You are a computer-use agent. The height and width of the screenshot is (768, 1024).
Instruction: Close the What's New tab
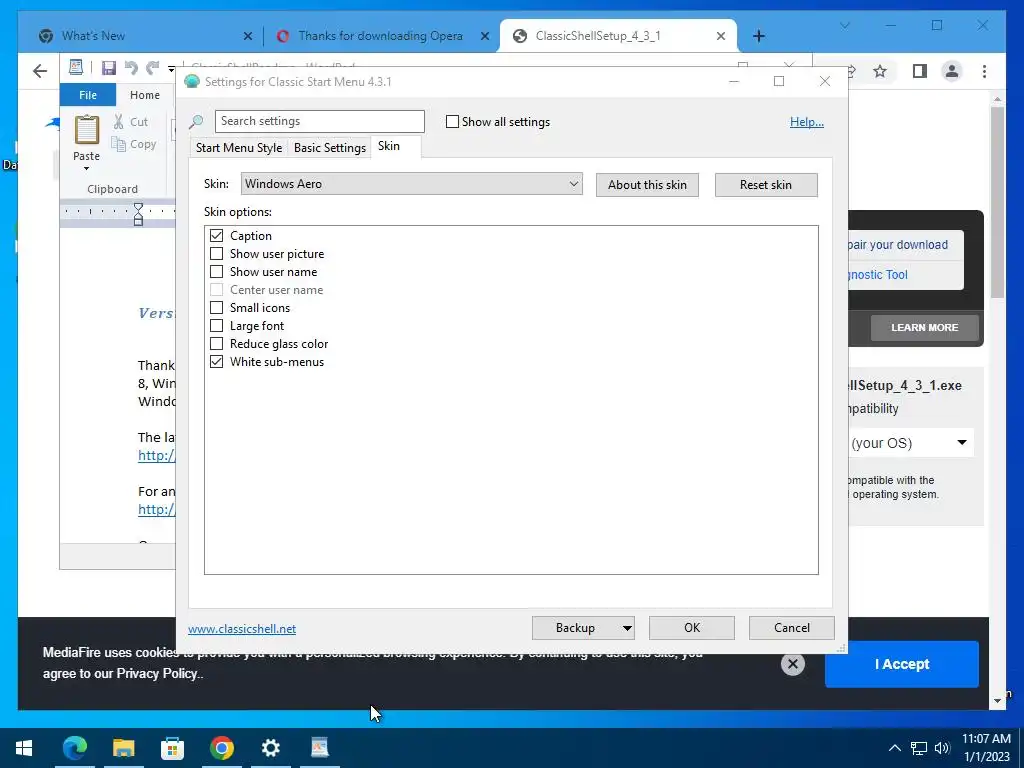click(248, 37)
